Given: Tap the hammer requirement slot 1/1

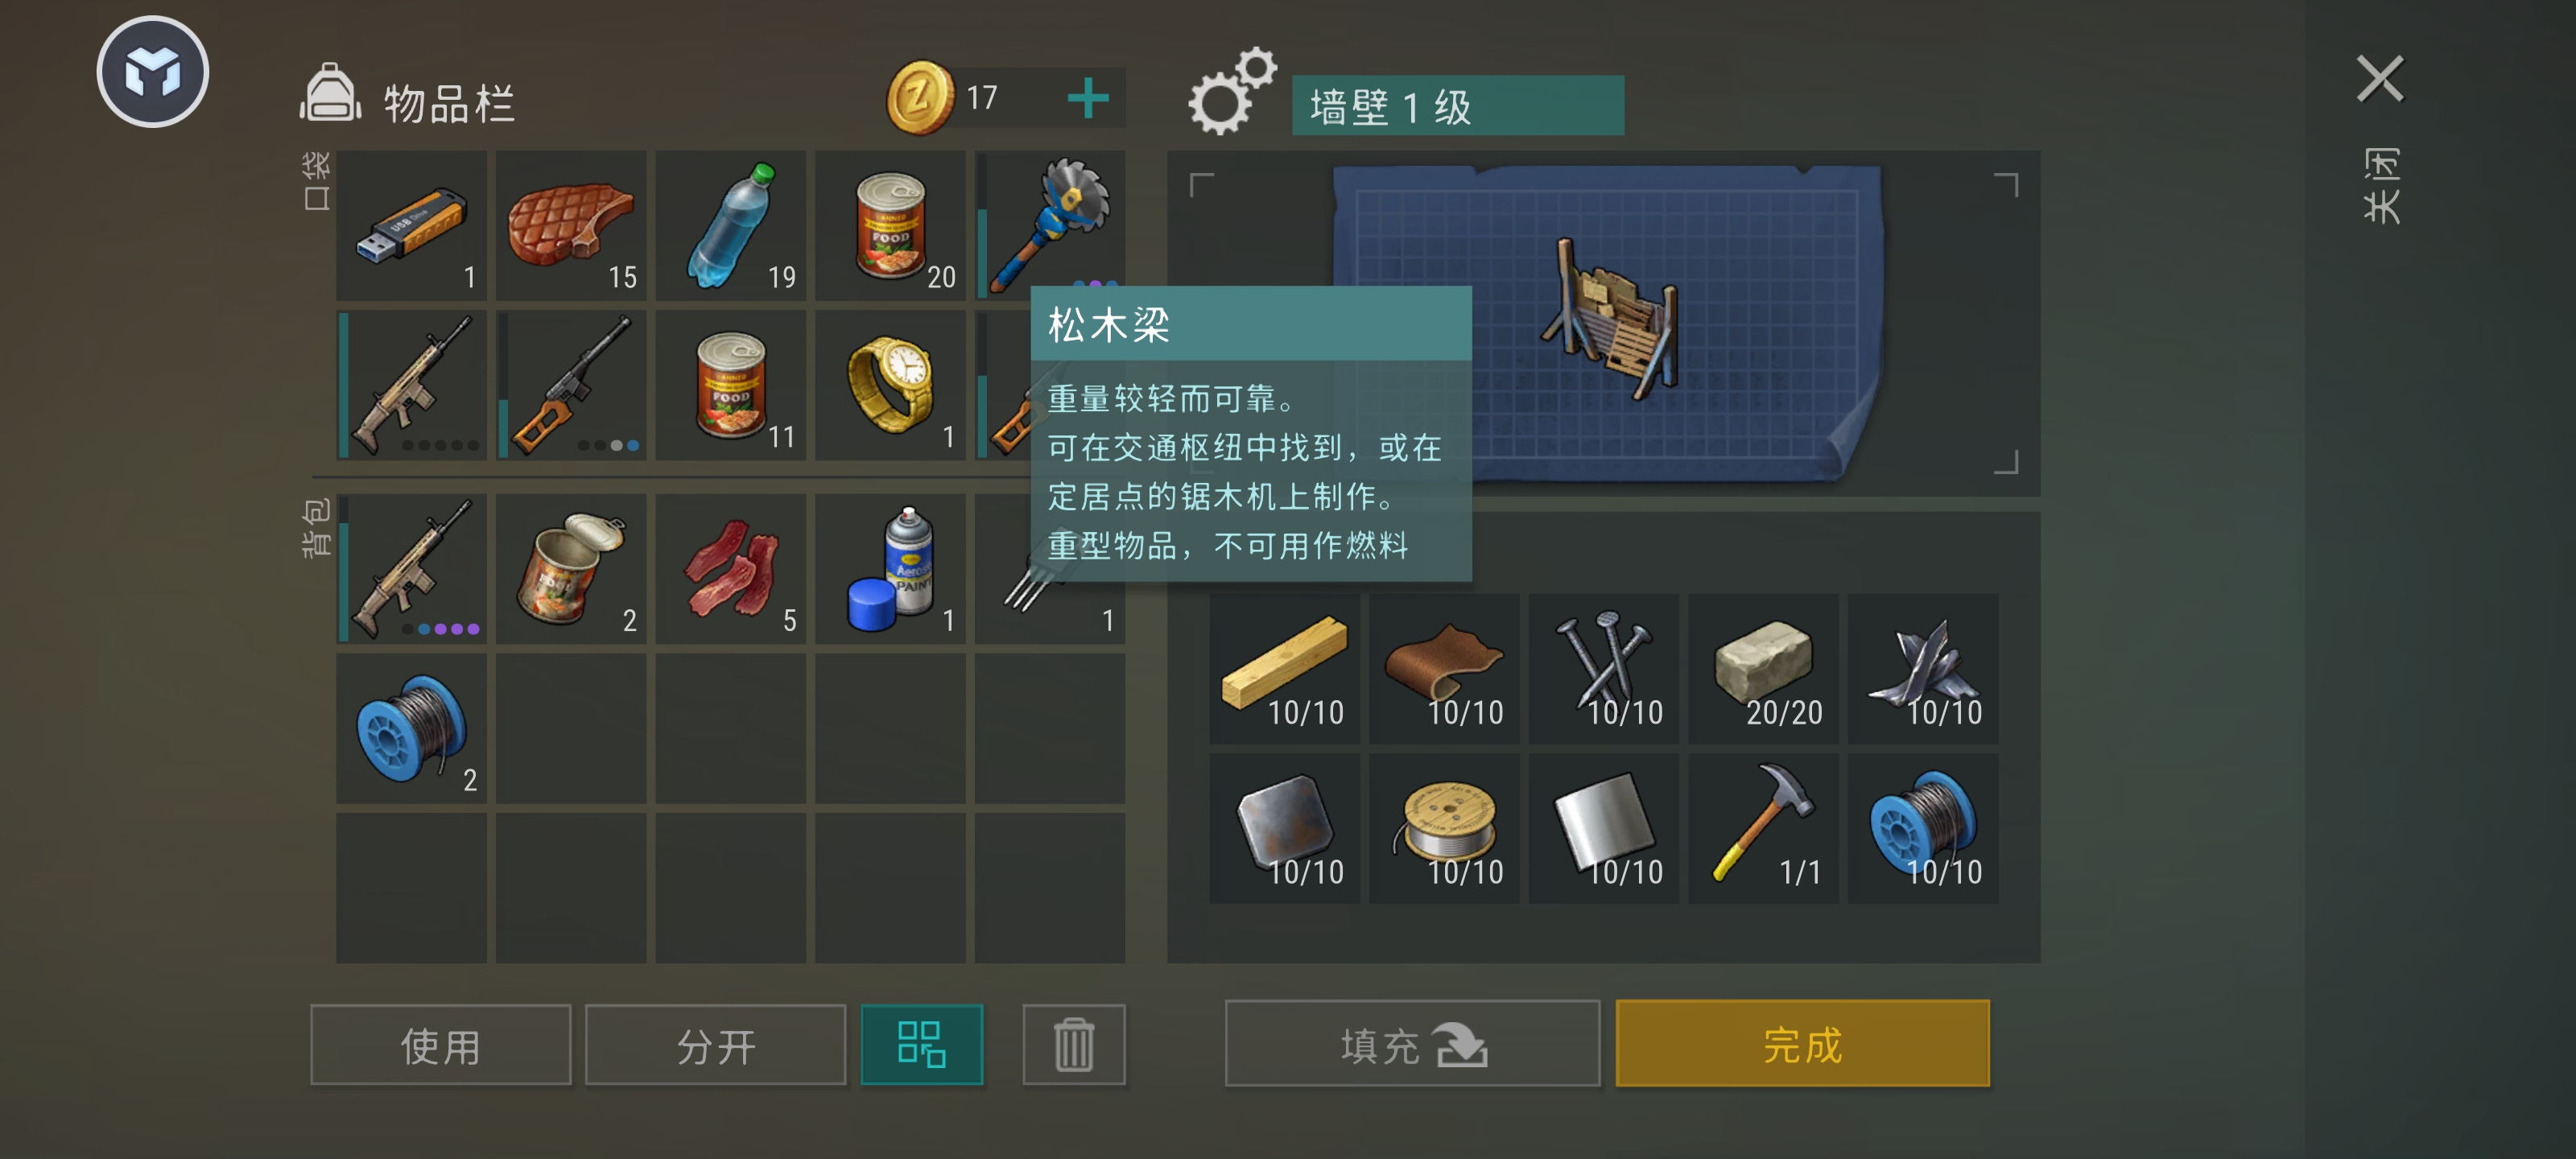Looking at the screenshot, I should click(x=1763, y=829).
